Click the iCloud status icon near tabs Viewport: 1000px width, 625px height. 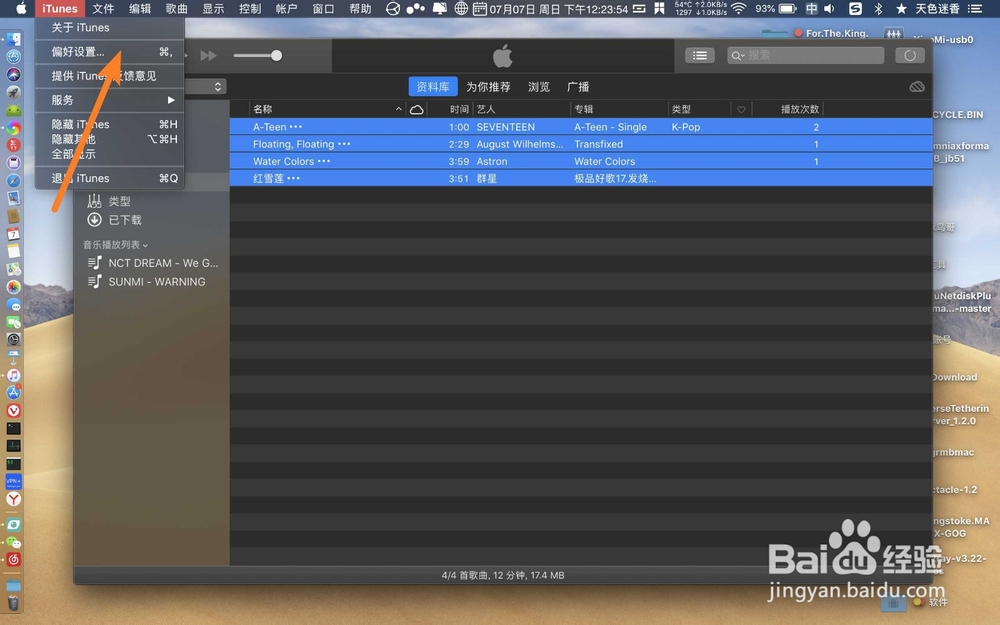(916, 87)
